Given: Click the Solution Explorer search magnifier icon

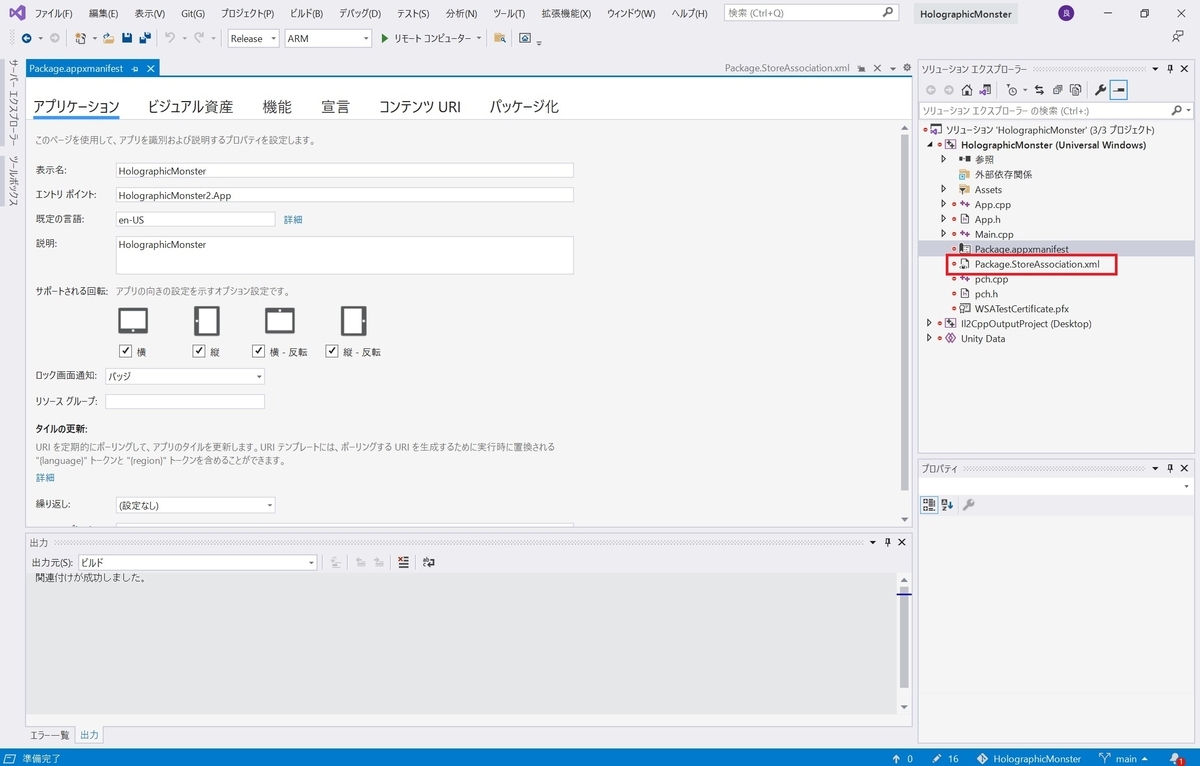Looking at the screenshot, I should click(1176, 111).
